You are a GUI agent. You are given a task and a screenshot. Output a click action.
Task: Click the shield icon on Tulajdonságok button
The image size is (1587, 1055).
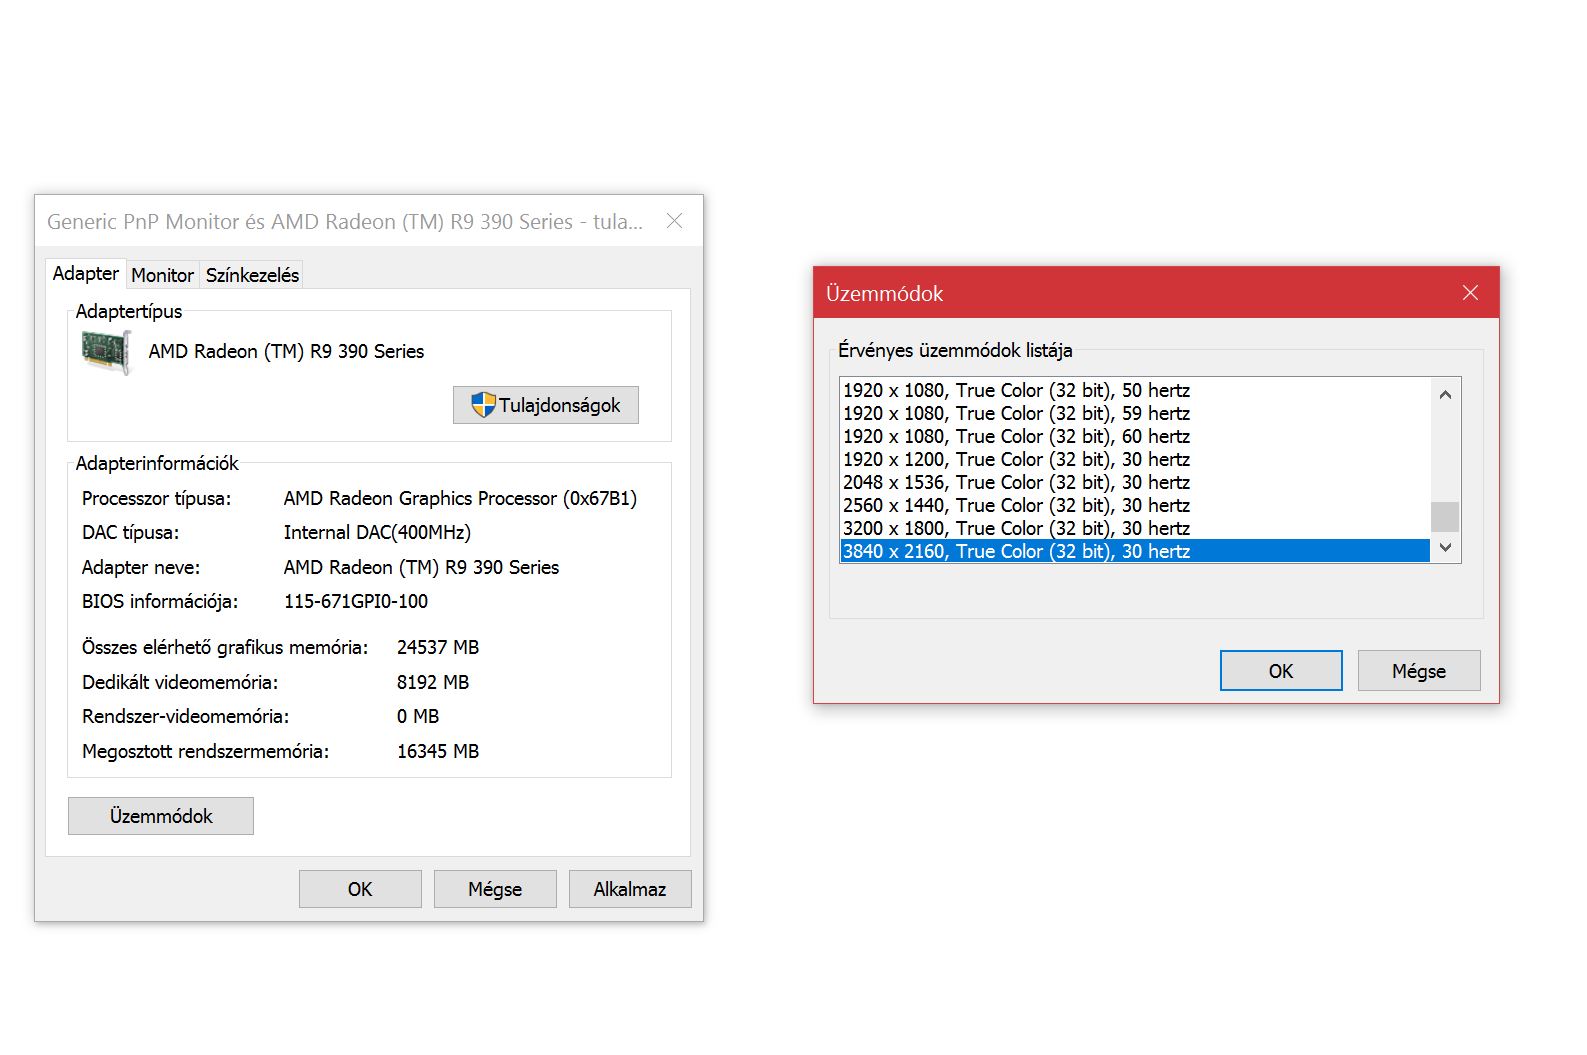(x=483, y=405)
